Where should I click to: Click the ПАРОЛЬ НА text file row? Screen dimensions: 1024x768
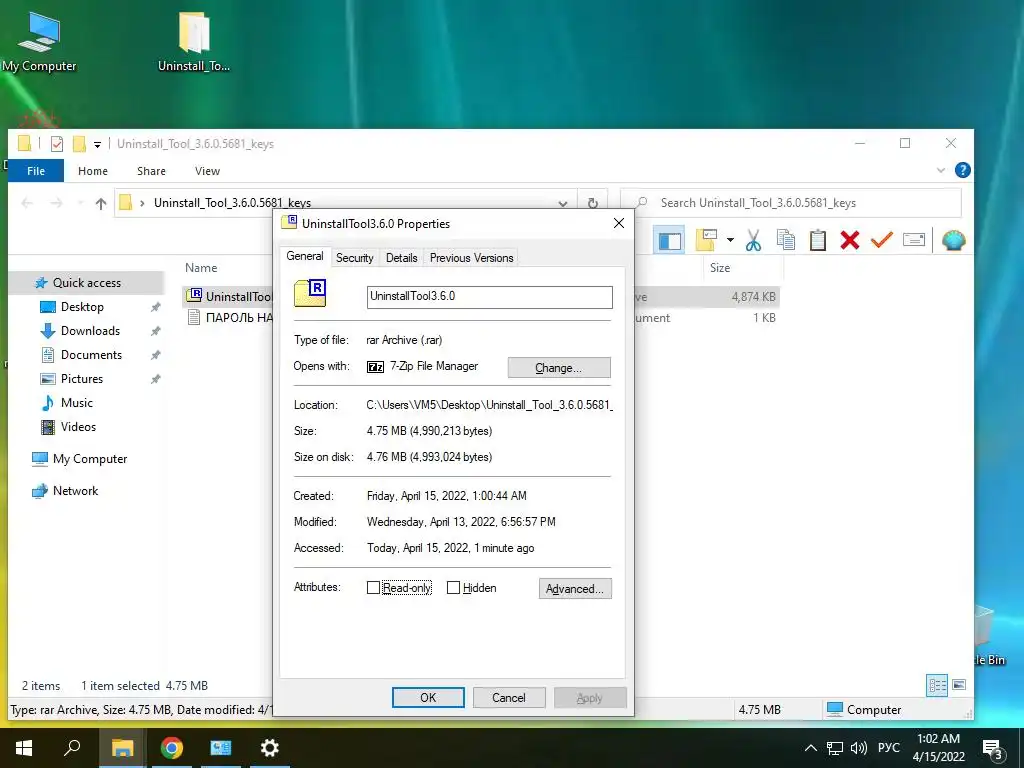point(229,318)
